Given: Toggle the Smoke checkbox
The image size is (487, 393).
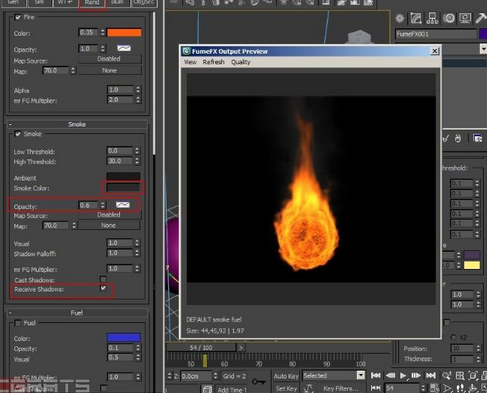Looking at the screenshot, I should pos(18,134).
